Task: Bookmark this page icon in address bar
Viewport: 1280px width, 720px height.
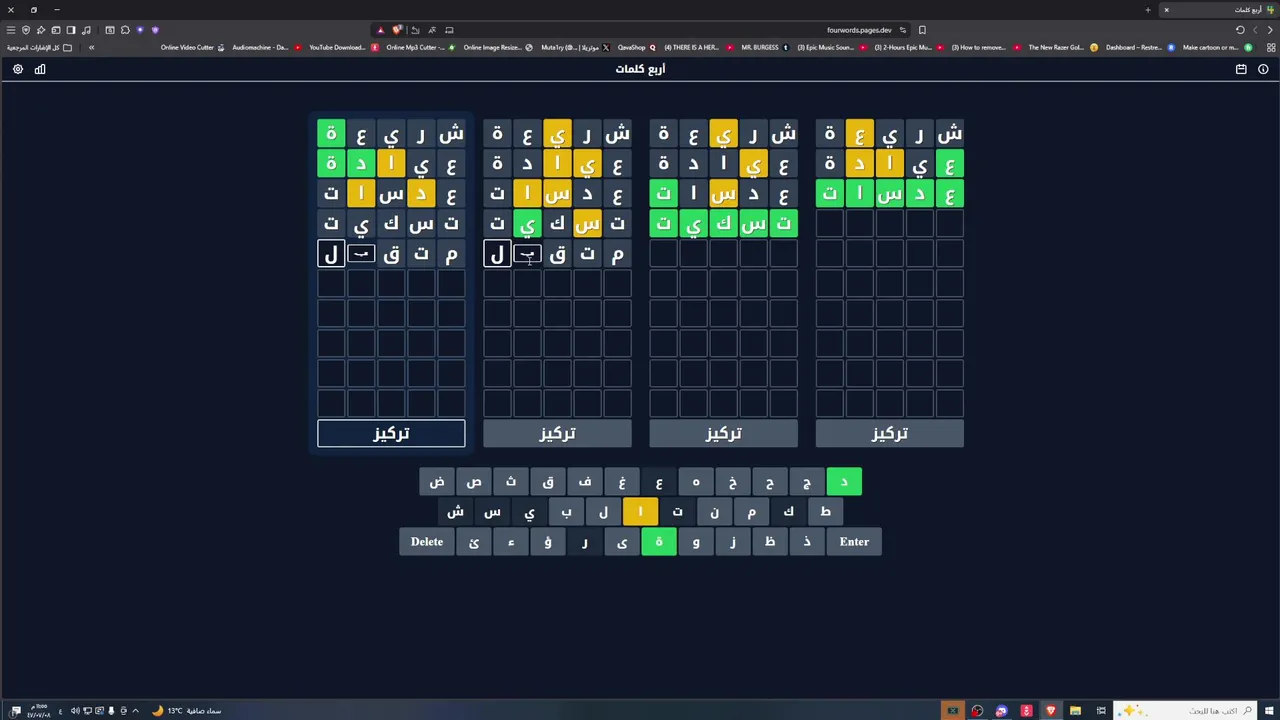Action: (922, 30)
